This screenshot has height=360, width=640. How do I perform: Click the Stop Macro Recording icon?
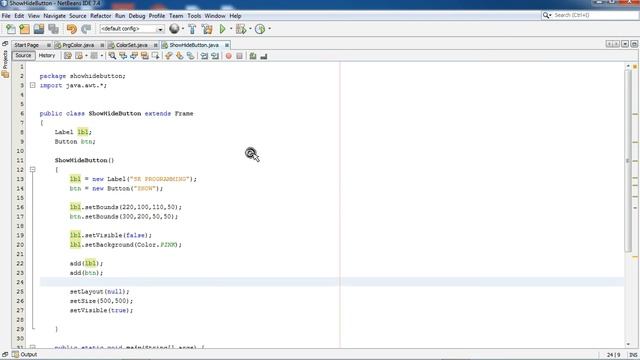click(x=240, y=56)
